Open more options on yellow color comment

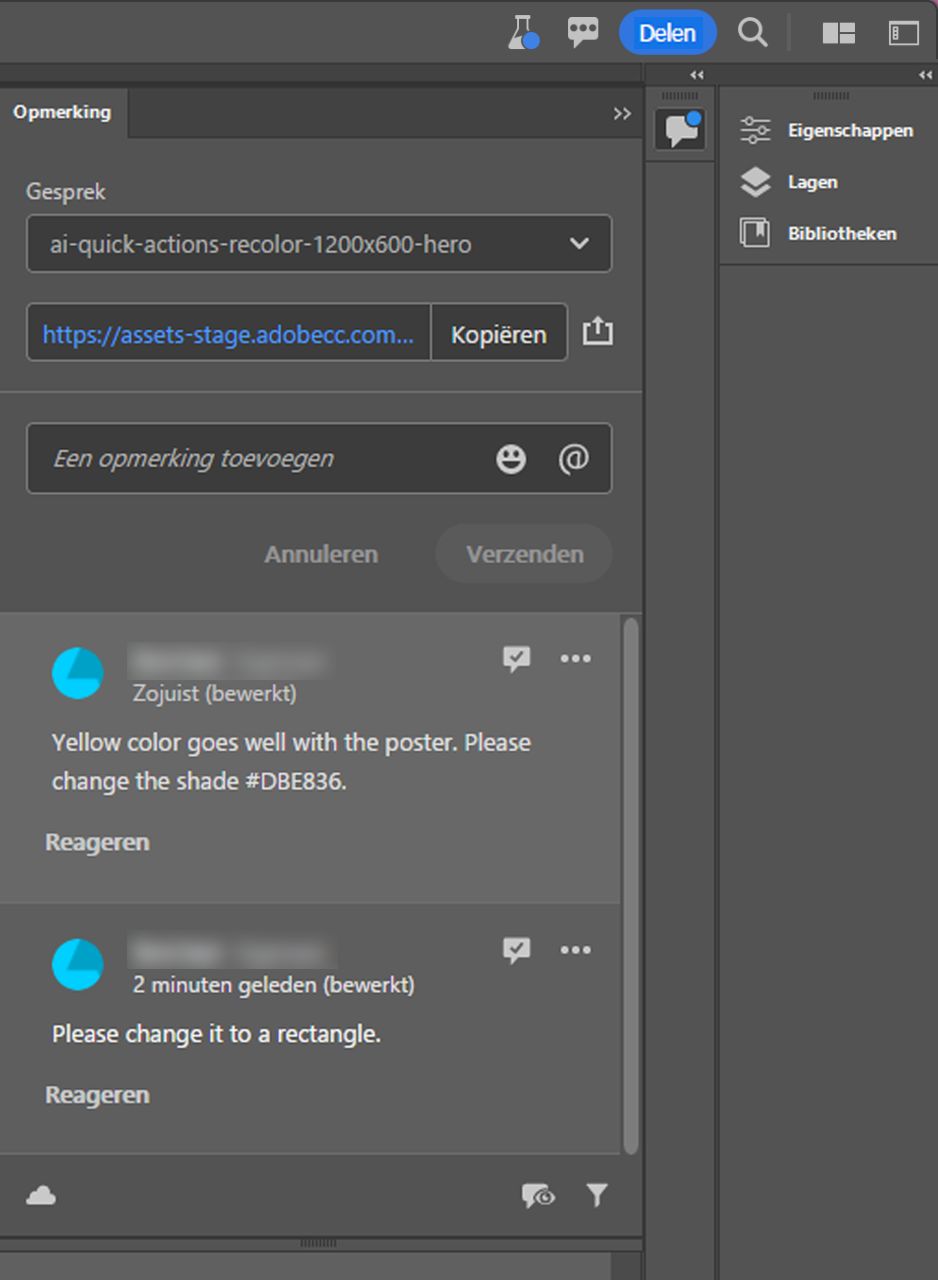click(x=576, y=659)
